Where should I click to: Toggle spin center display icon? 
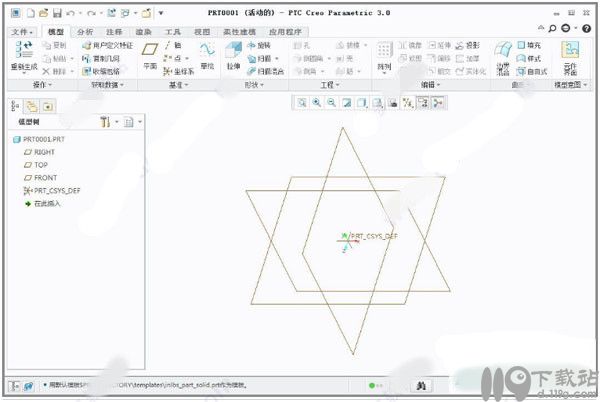point(439,103)
